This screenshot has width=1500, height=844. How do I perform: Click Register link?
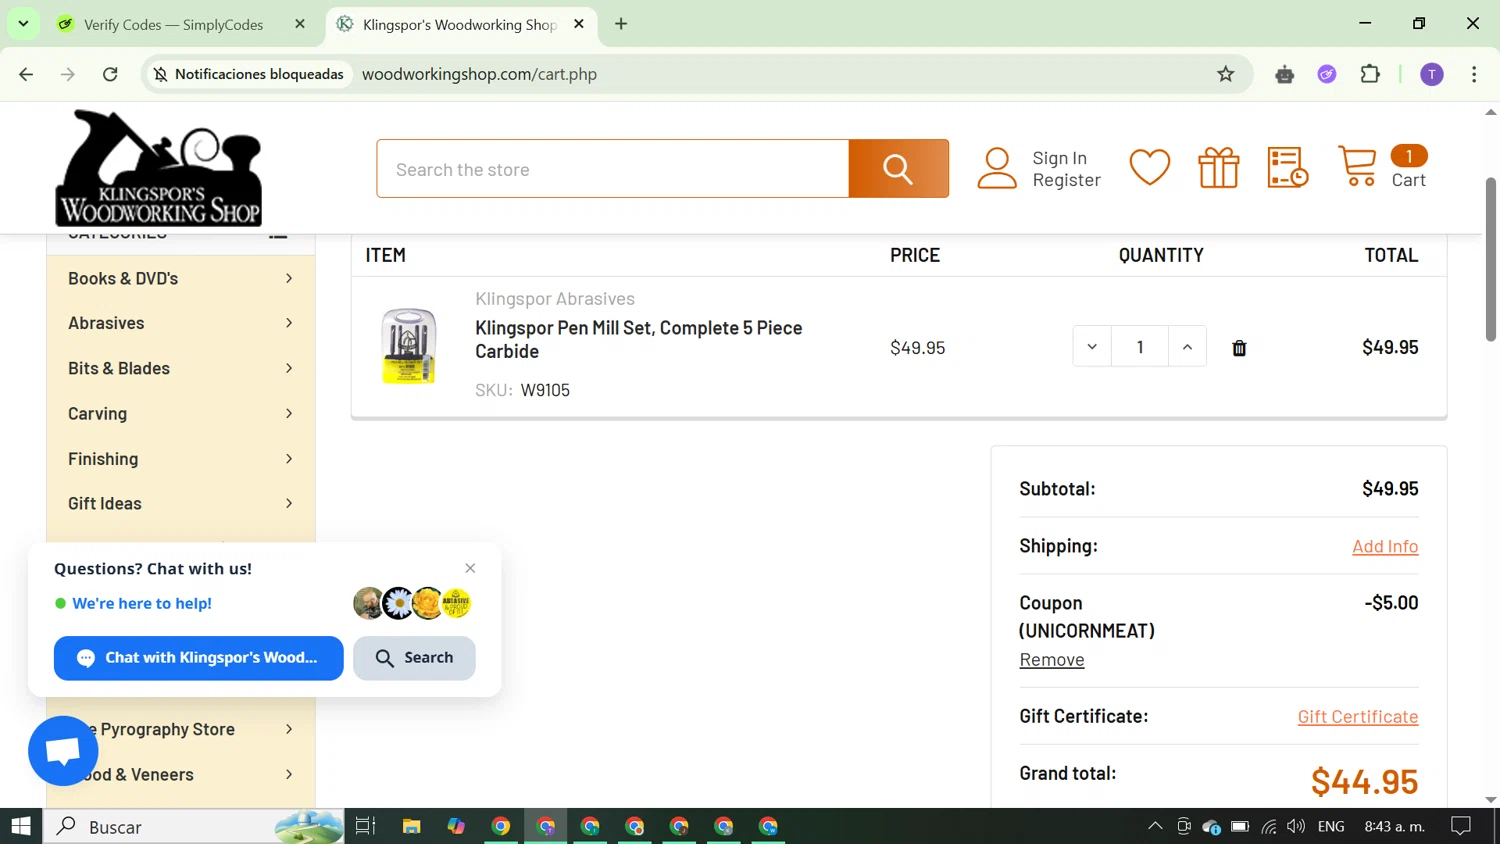click(1066, 180)
